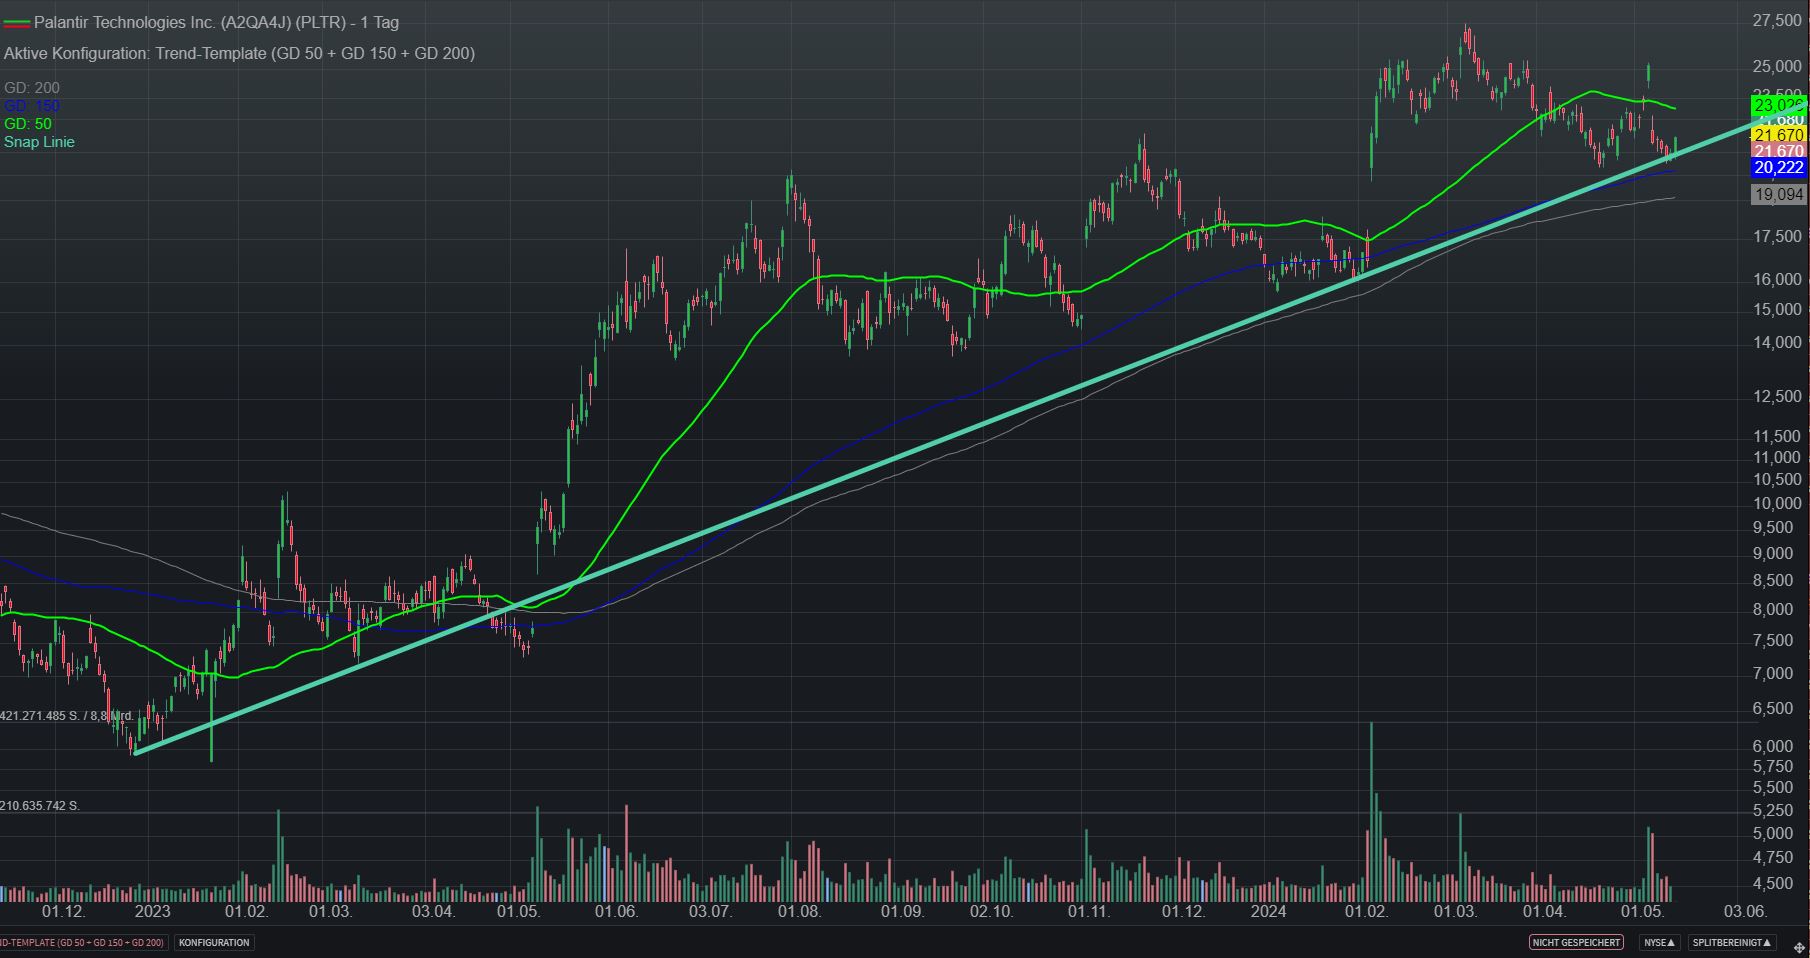Screen dimensions: 1810x958
Task: Click the 01.02. date after the 2023 label
Action: [246, 912]
